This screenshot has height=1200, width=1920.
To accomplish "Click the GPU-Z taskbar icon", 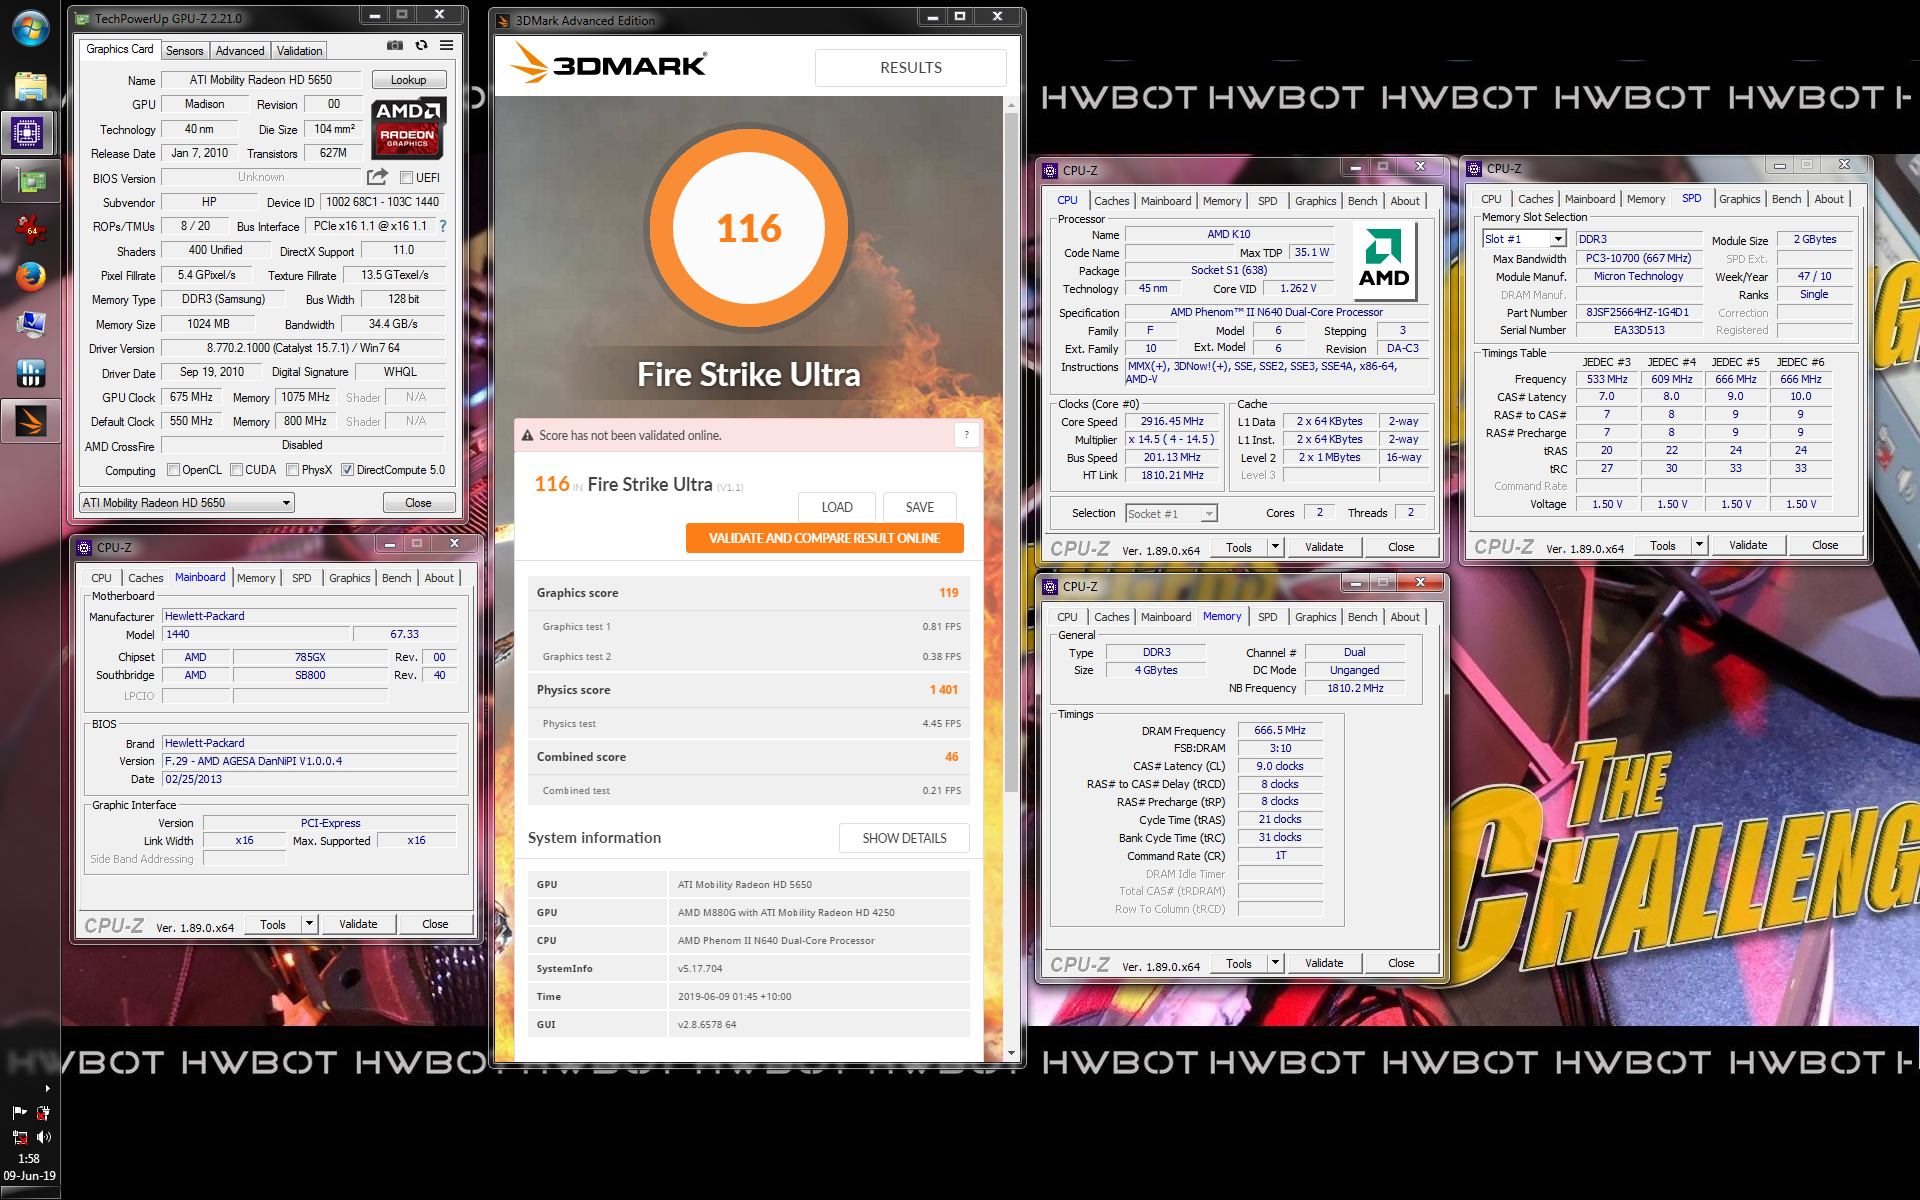I will (30, 181).
